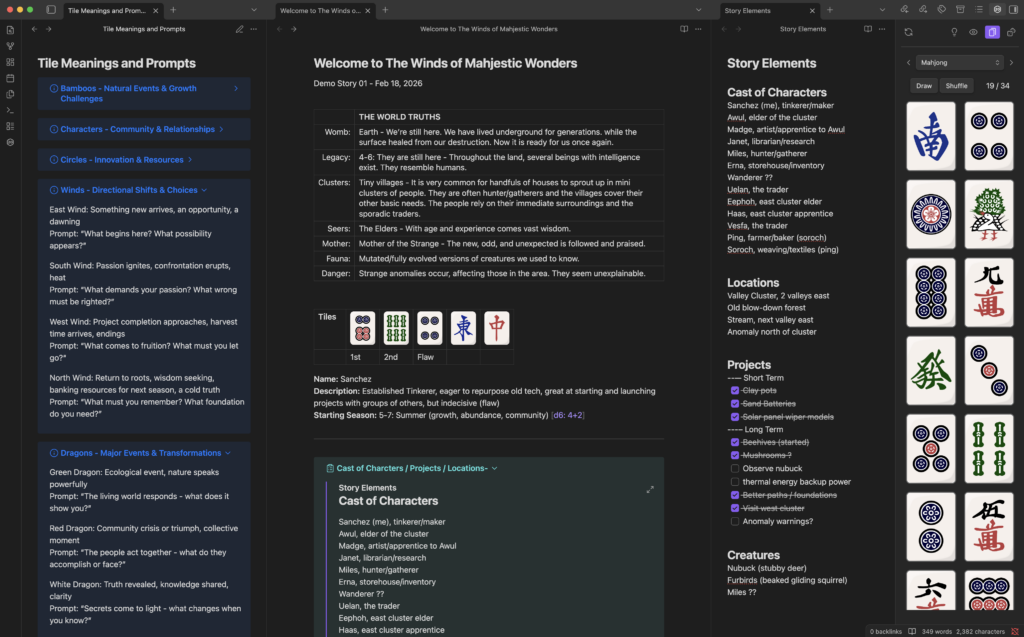1024x637 pixels.
Task: Open the Mahjong deck selector dropdown
Action: [x=958, y=62]
